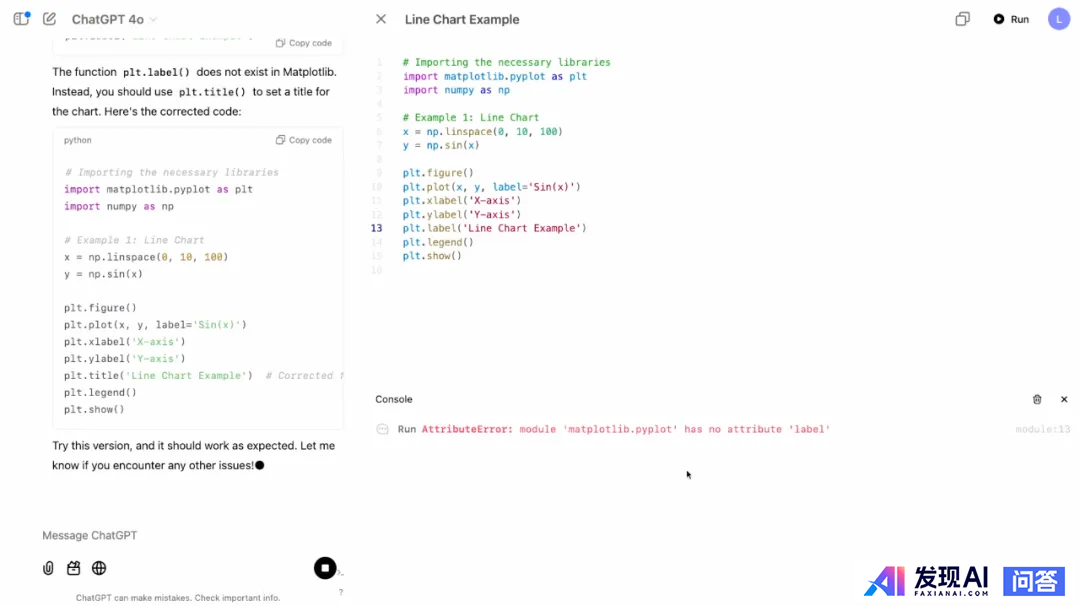
Task: Click the plt.plot line in canvas editor
Action: (x=492, y=187)
